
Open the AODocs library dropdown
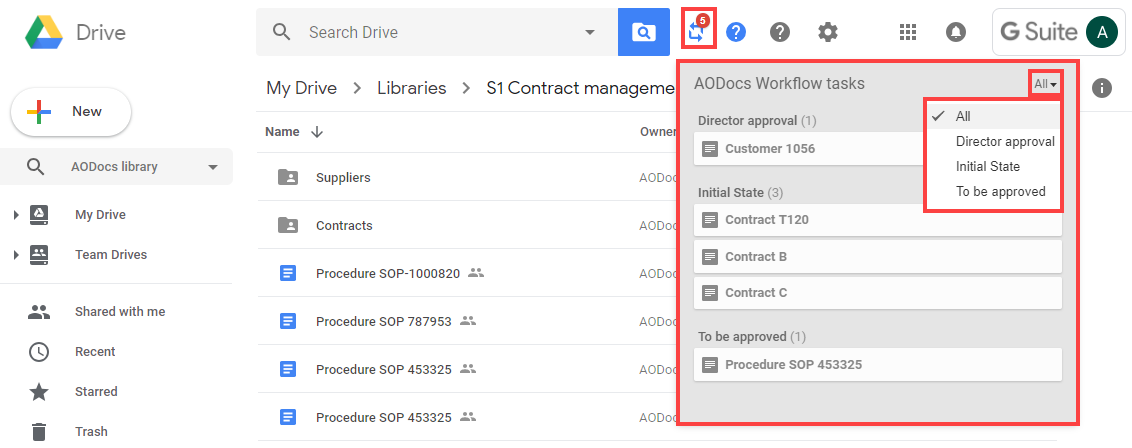pyautogui.click(x=117, y=167)
